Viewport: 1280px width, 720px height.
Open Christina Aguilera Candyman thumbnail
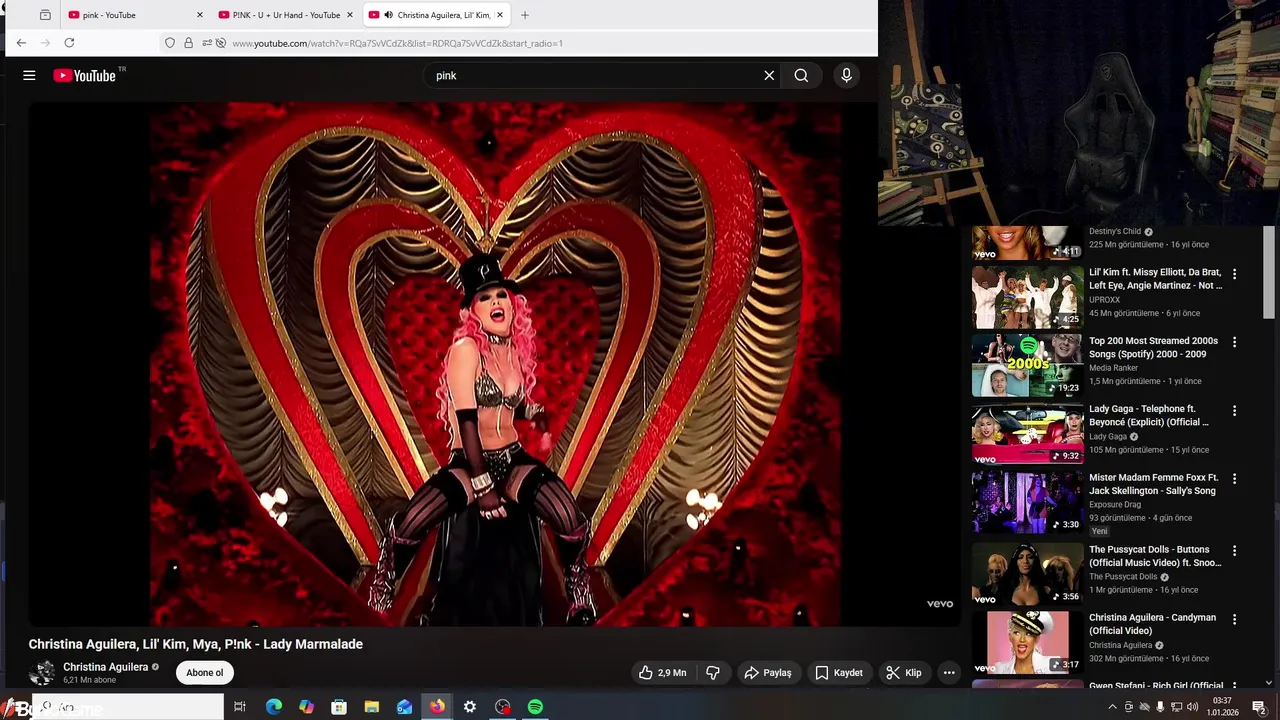[1027, 642]
